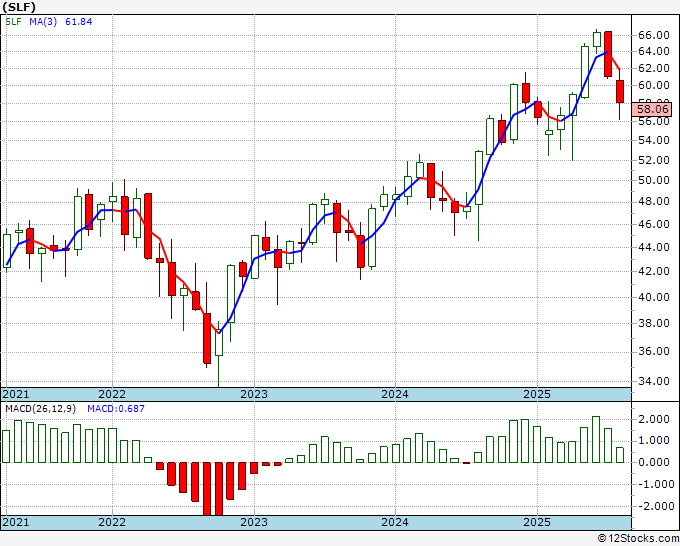
Task: Click the 50.00 price axis label
Action: 654,180
